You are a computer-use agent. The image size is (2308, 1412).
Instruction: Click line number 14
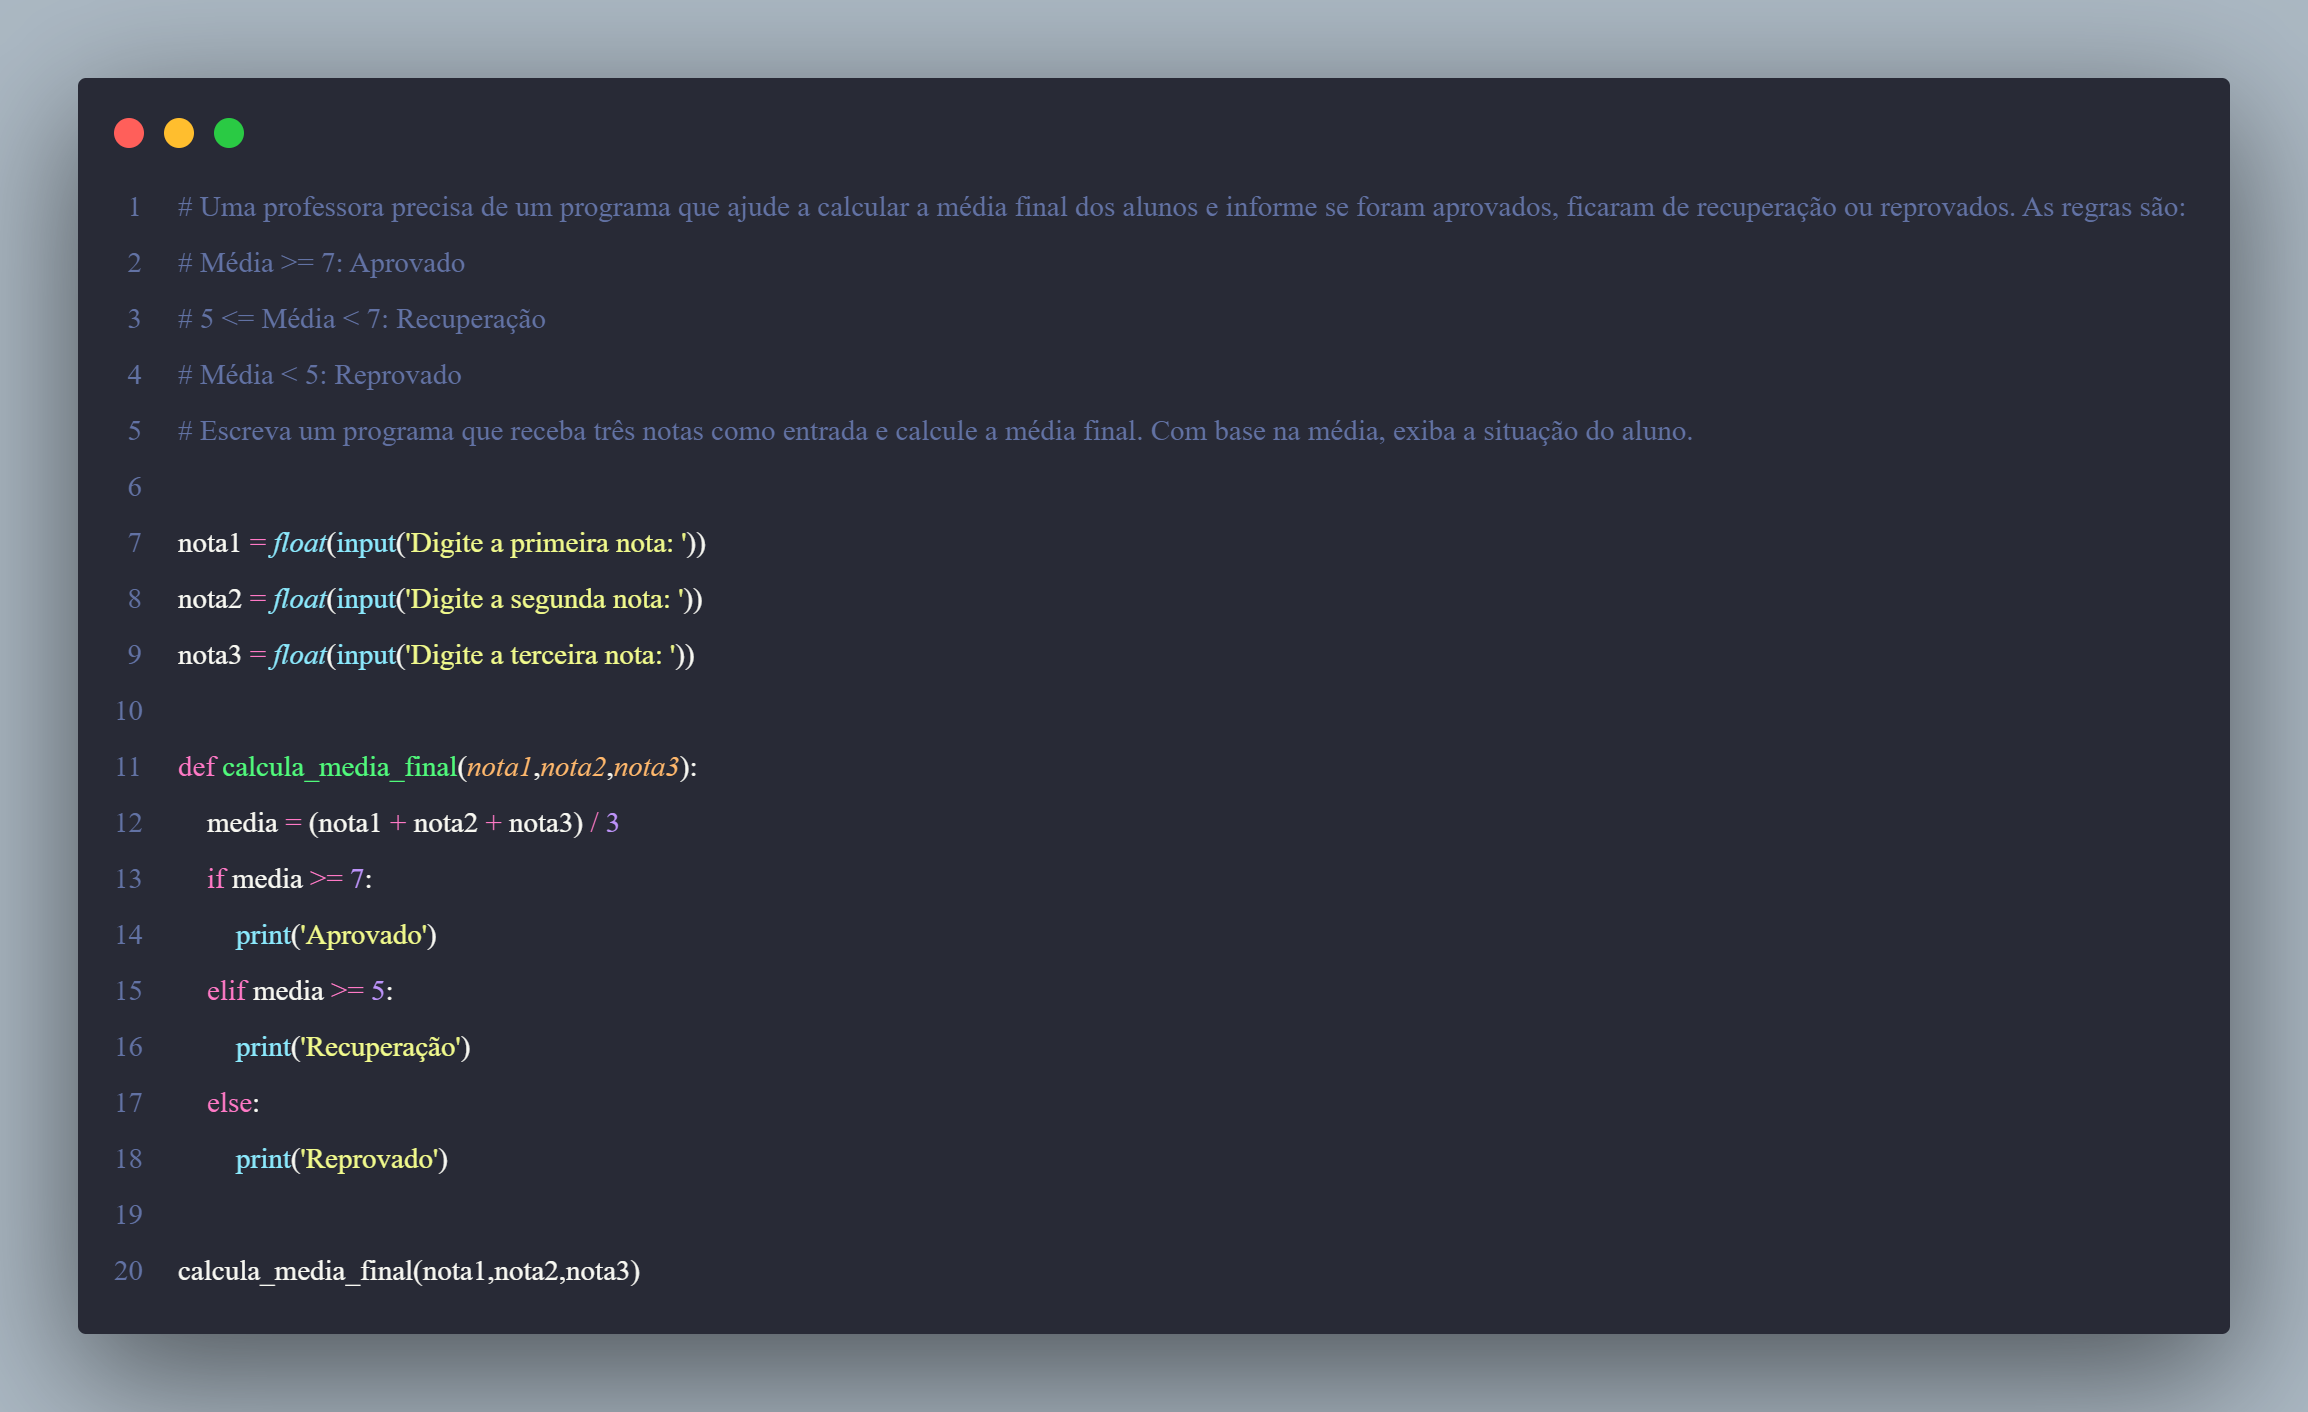click(129, 935)
